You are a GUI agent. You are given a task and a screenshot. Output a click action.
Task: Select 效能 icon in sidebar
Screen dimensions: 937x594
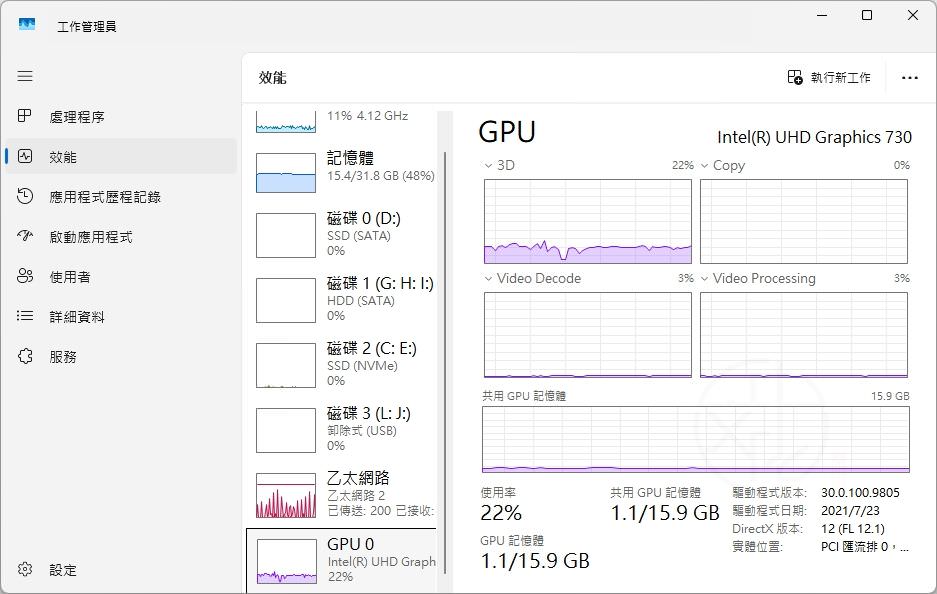(x=25, y=157)
